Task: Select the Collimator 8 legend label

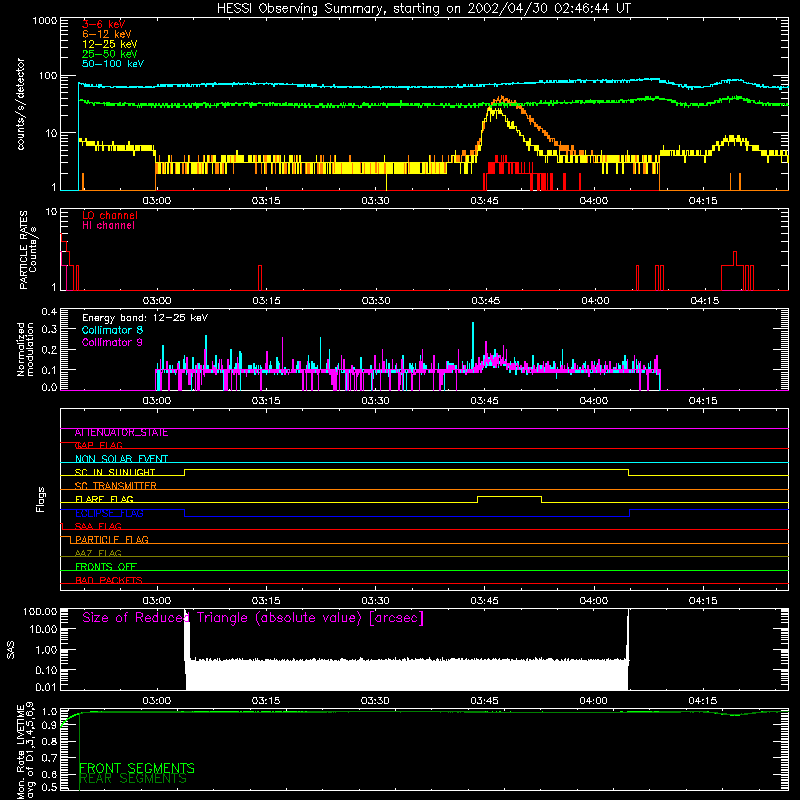Action: (112, 330)
